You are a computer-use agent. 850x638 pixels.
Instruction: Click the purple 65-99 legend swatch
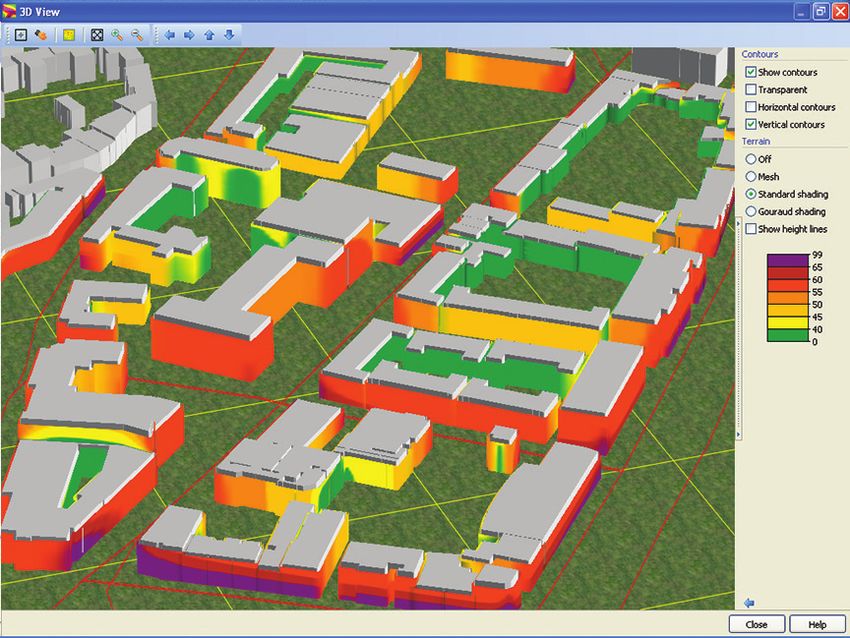tap(788, 260)
